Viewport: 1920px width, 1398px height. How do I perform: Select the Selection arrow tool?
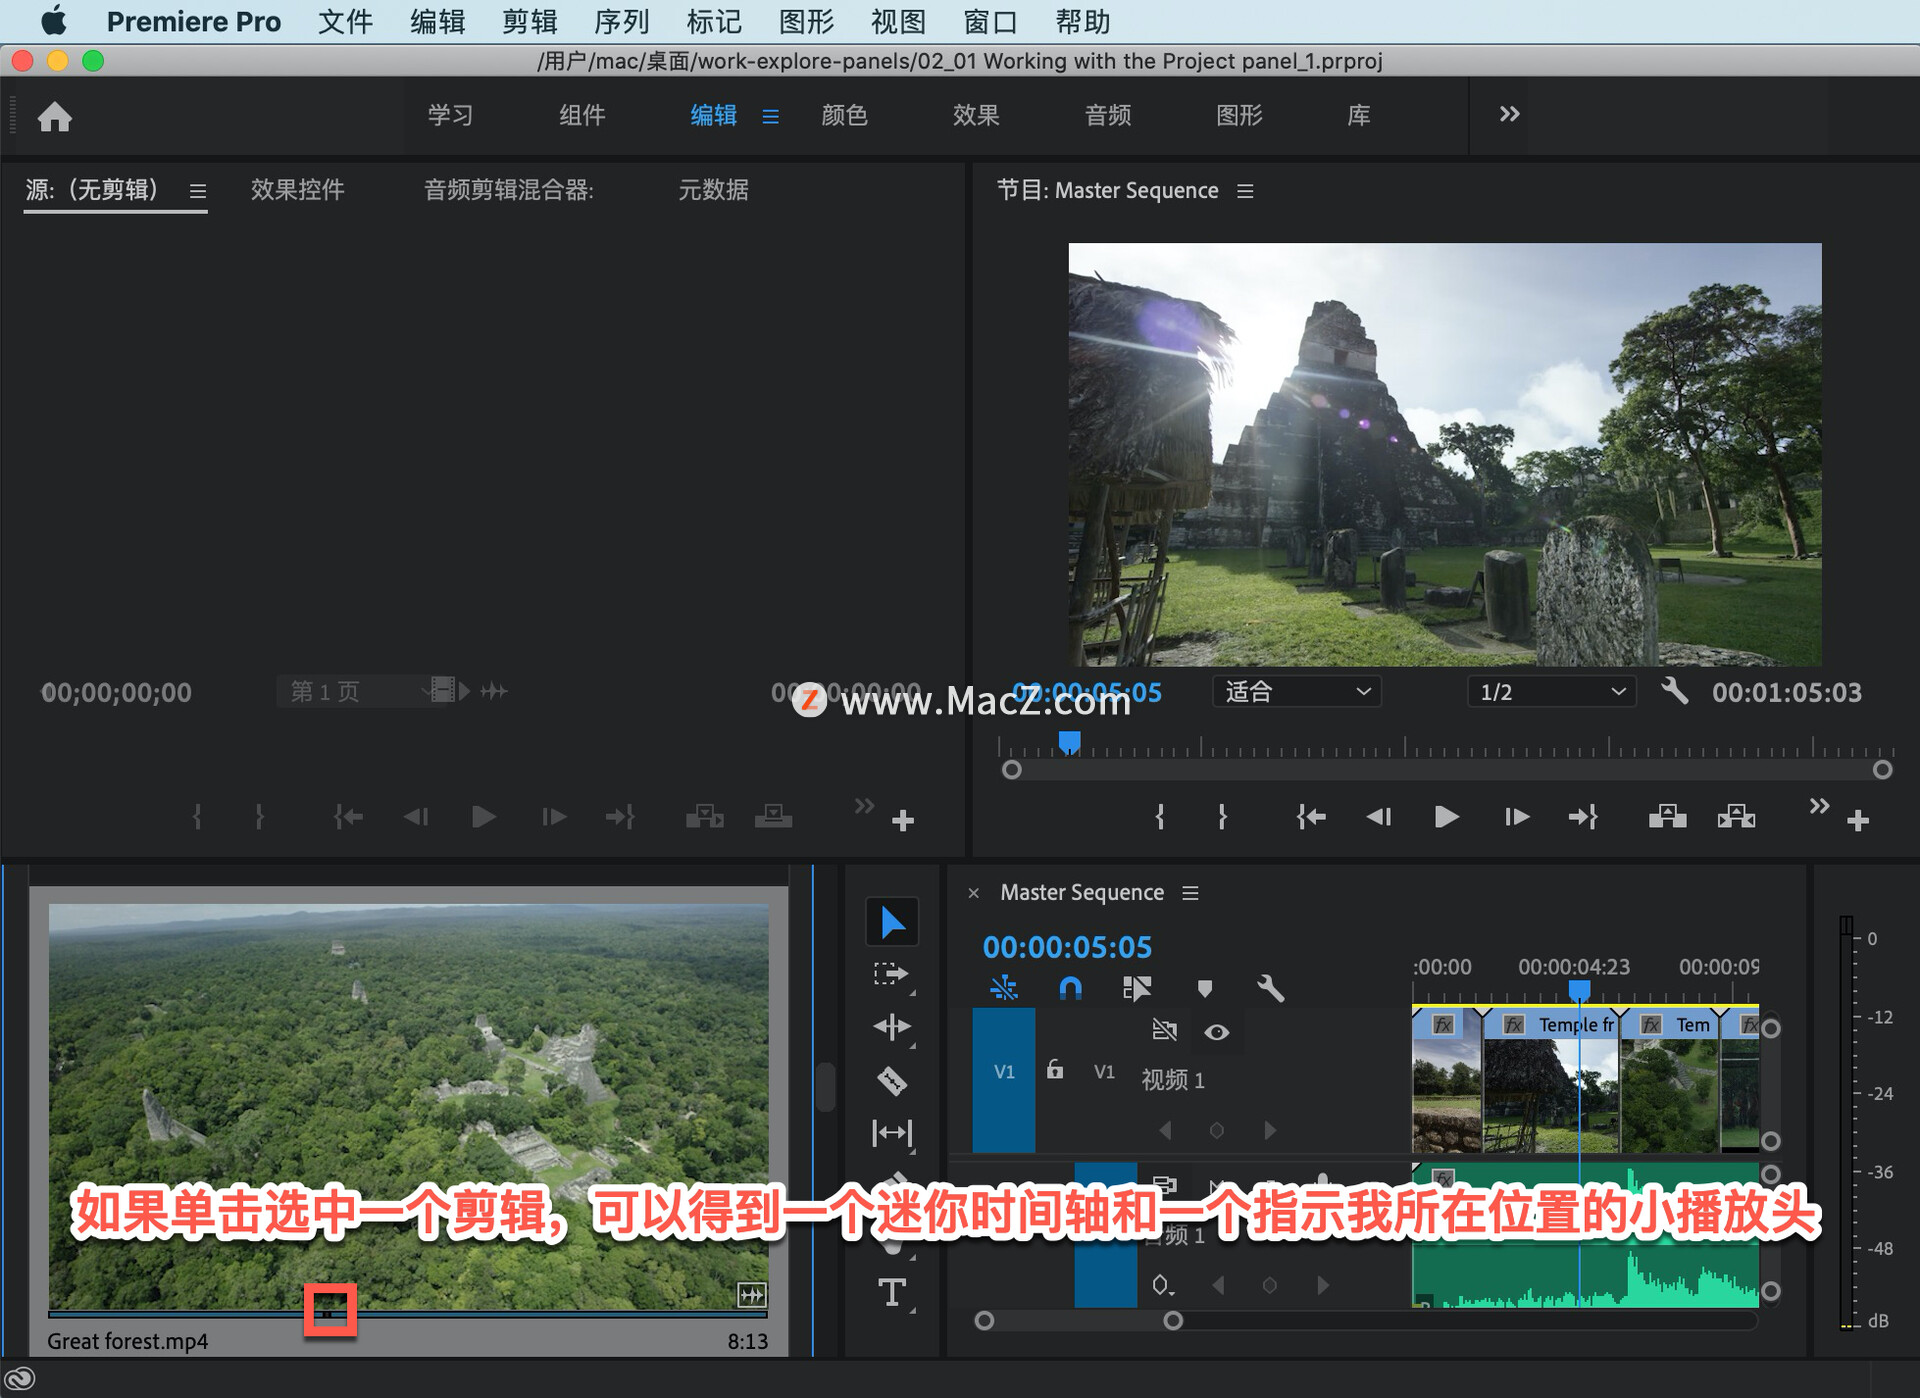[892, 922]
